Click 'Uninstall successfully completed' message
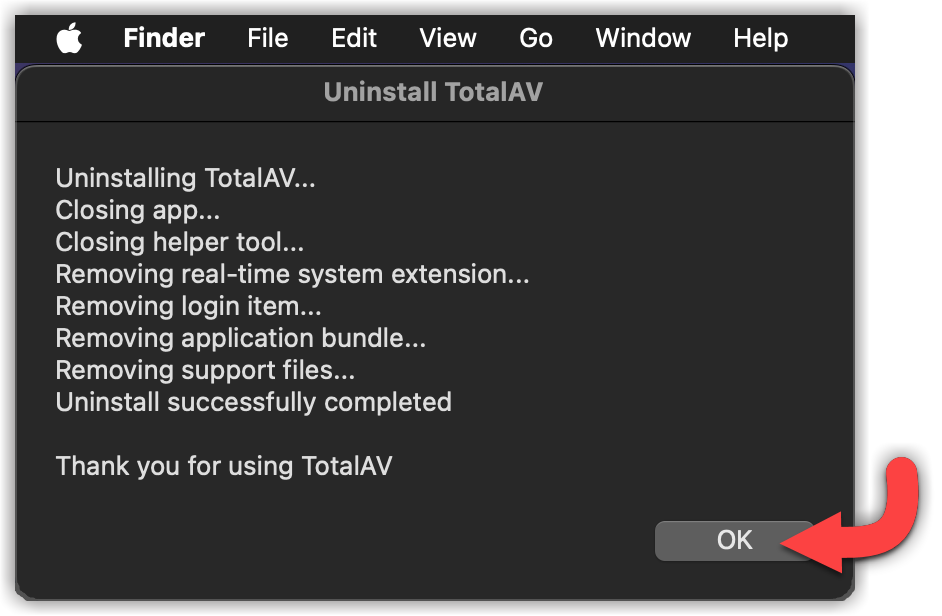942x616 pixels. pyautogui.click(x=253, y=402)
